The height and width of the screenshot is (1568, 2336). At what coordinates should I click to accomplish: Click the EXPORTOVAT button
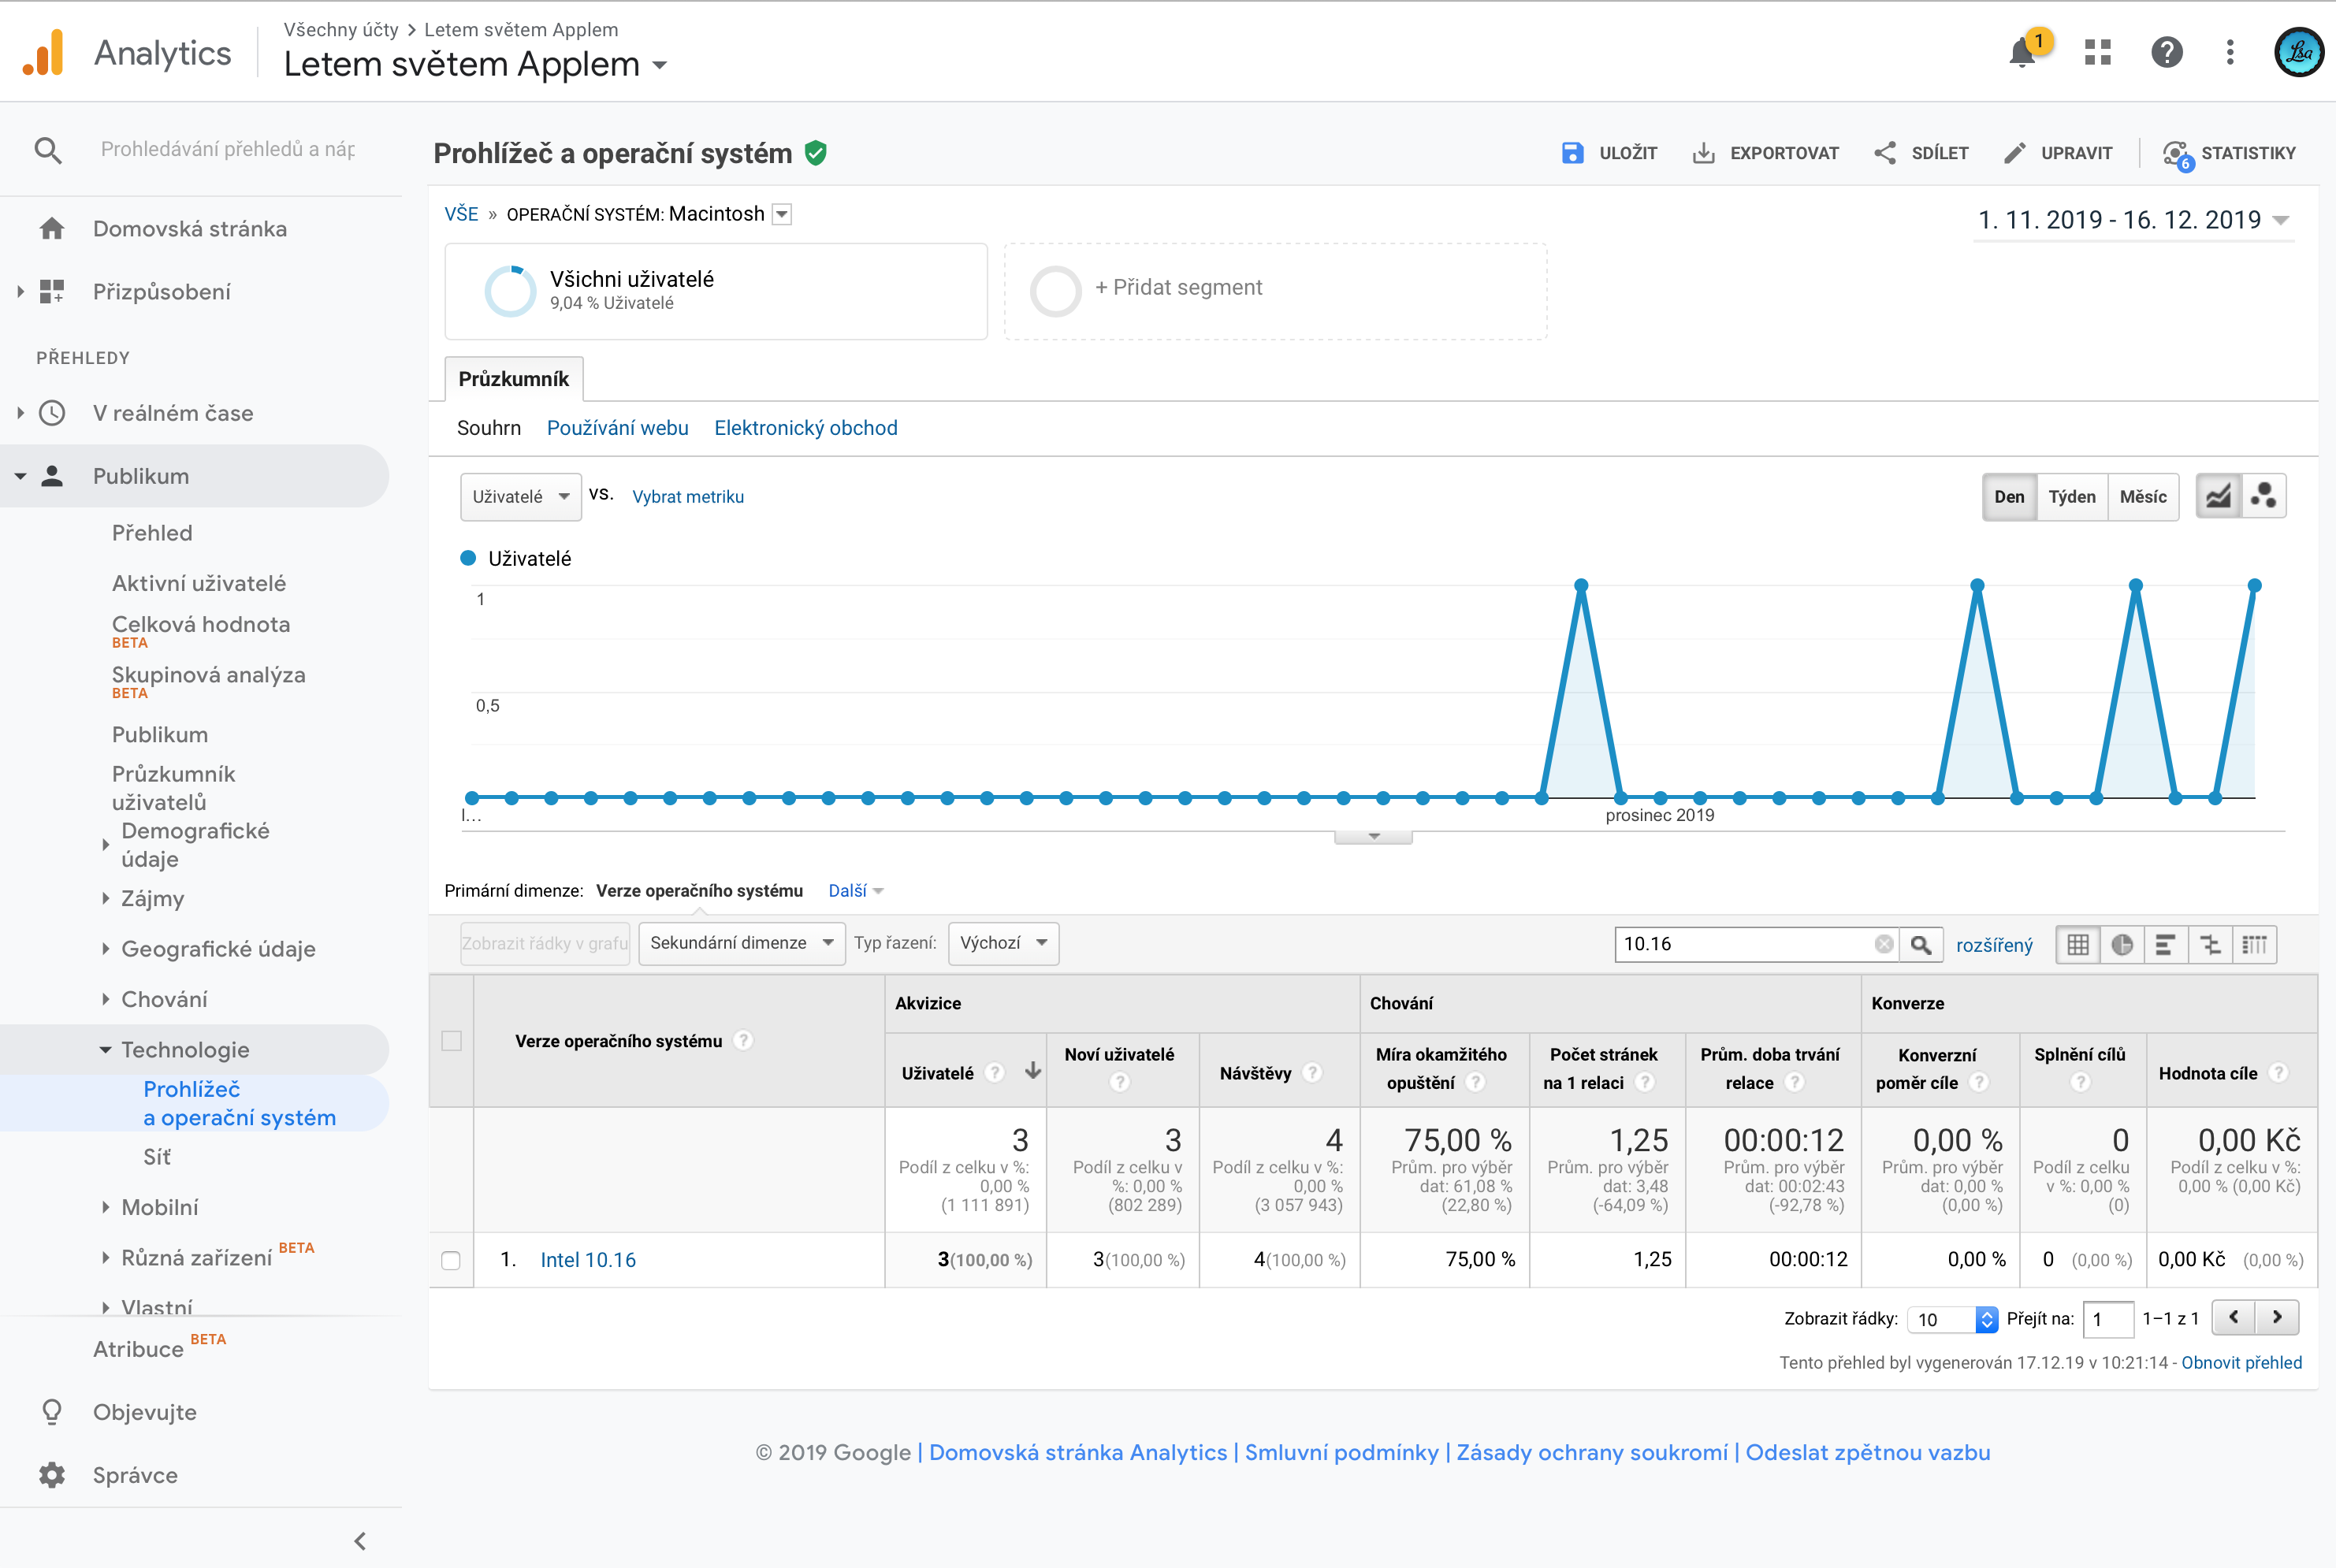click(x=1766, y=153)
